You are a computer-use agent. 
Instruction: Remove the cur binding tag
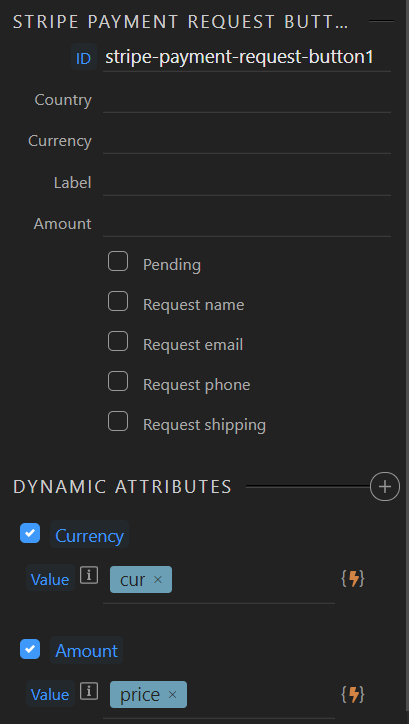(x=157, y=579)
